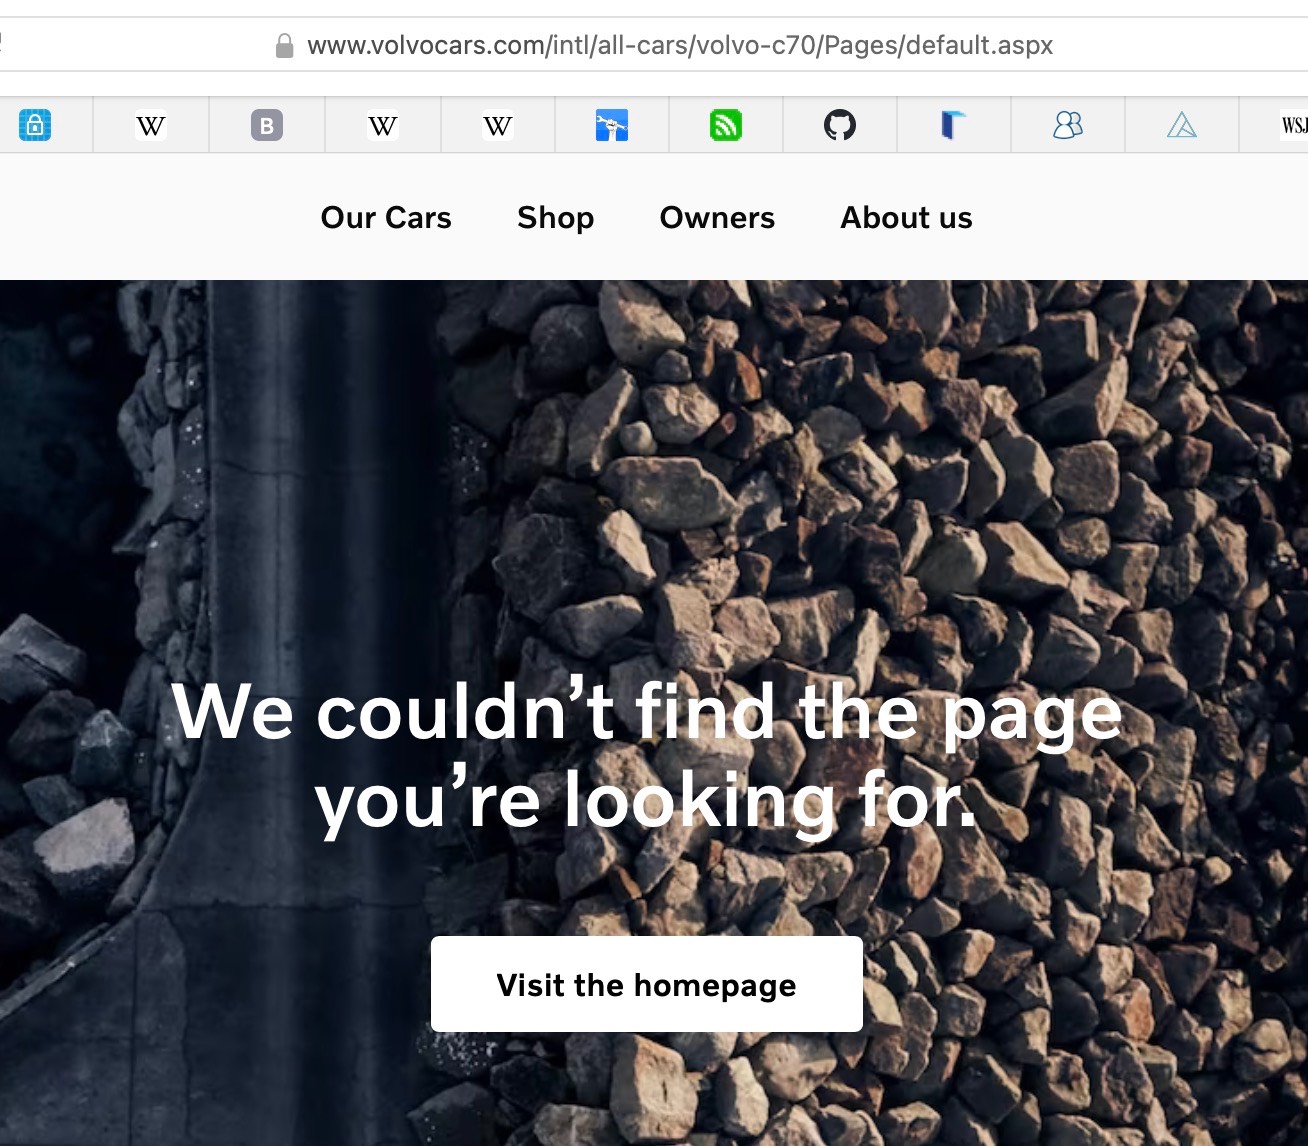
Task: Open the GitHub pinned tab
Action: (840, 126)
